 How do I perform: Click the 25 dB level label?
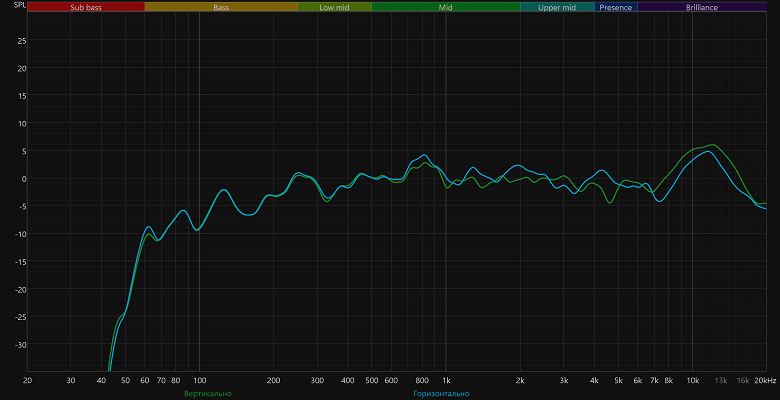click(22, 41)
